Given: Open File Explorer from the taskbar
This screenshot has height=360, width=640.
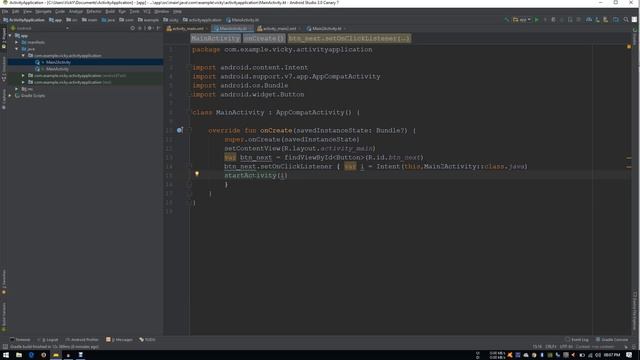Looking at the screenshot, I should pos(19,355).
